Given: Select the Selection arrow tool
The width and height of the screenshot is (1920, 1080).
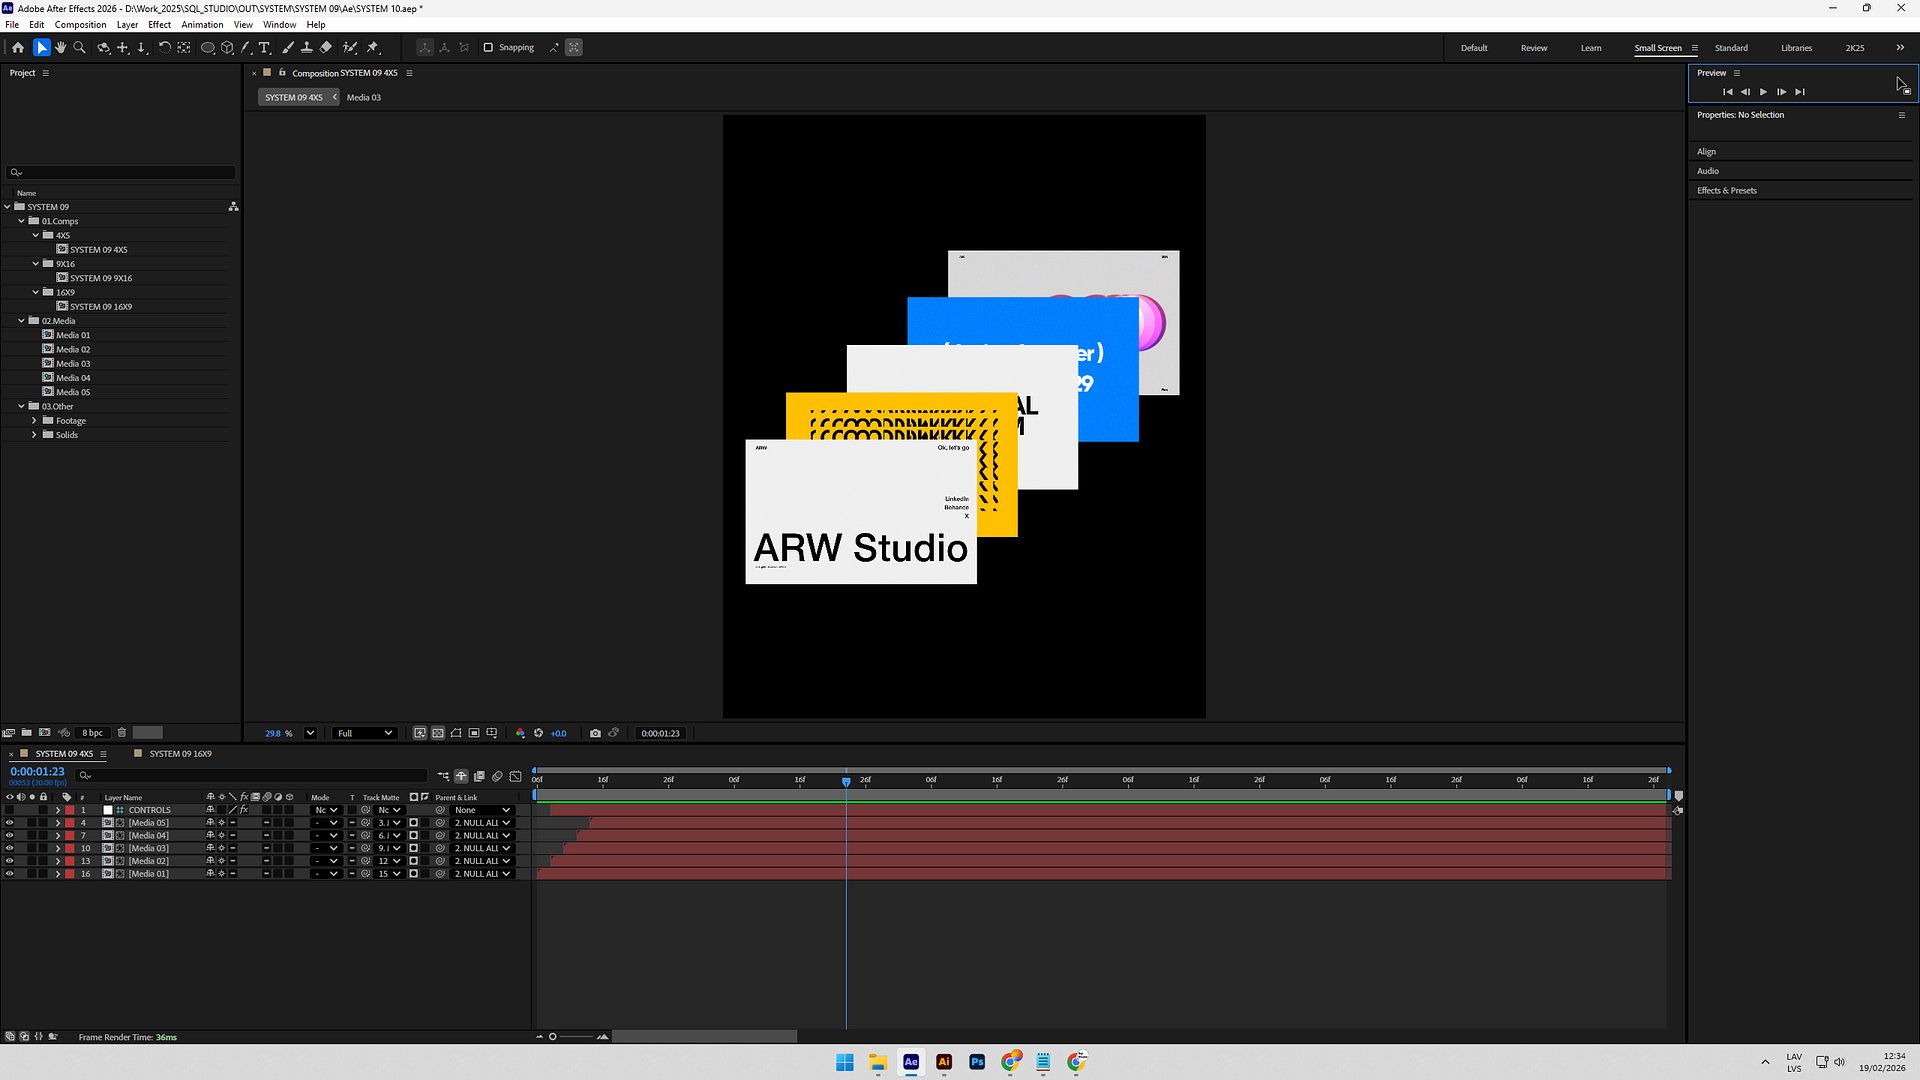Looking at the screenshot, I should (41, 47).
